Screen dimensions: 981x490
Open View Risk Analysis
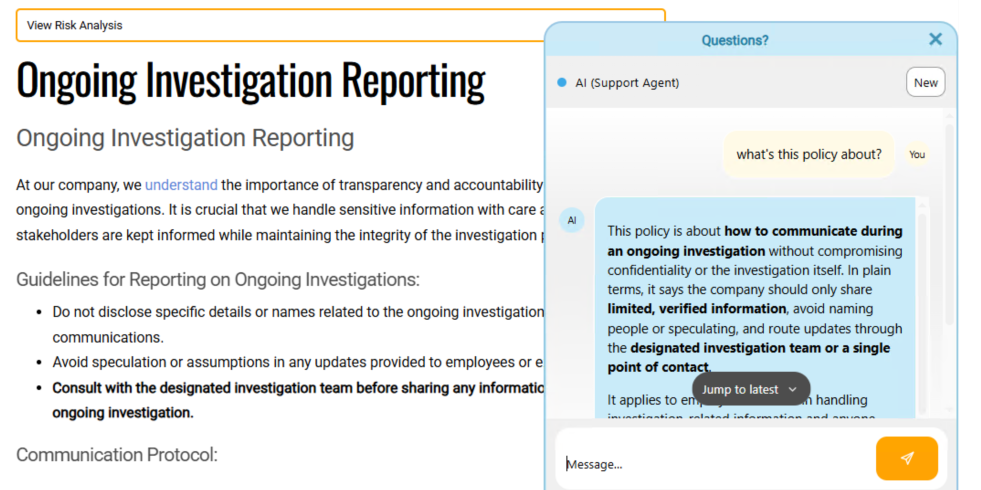(340, 26)
